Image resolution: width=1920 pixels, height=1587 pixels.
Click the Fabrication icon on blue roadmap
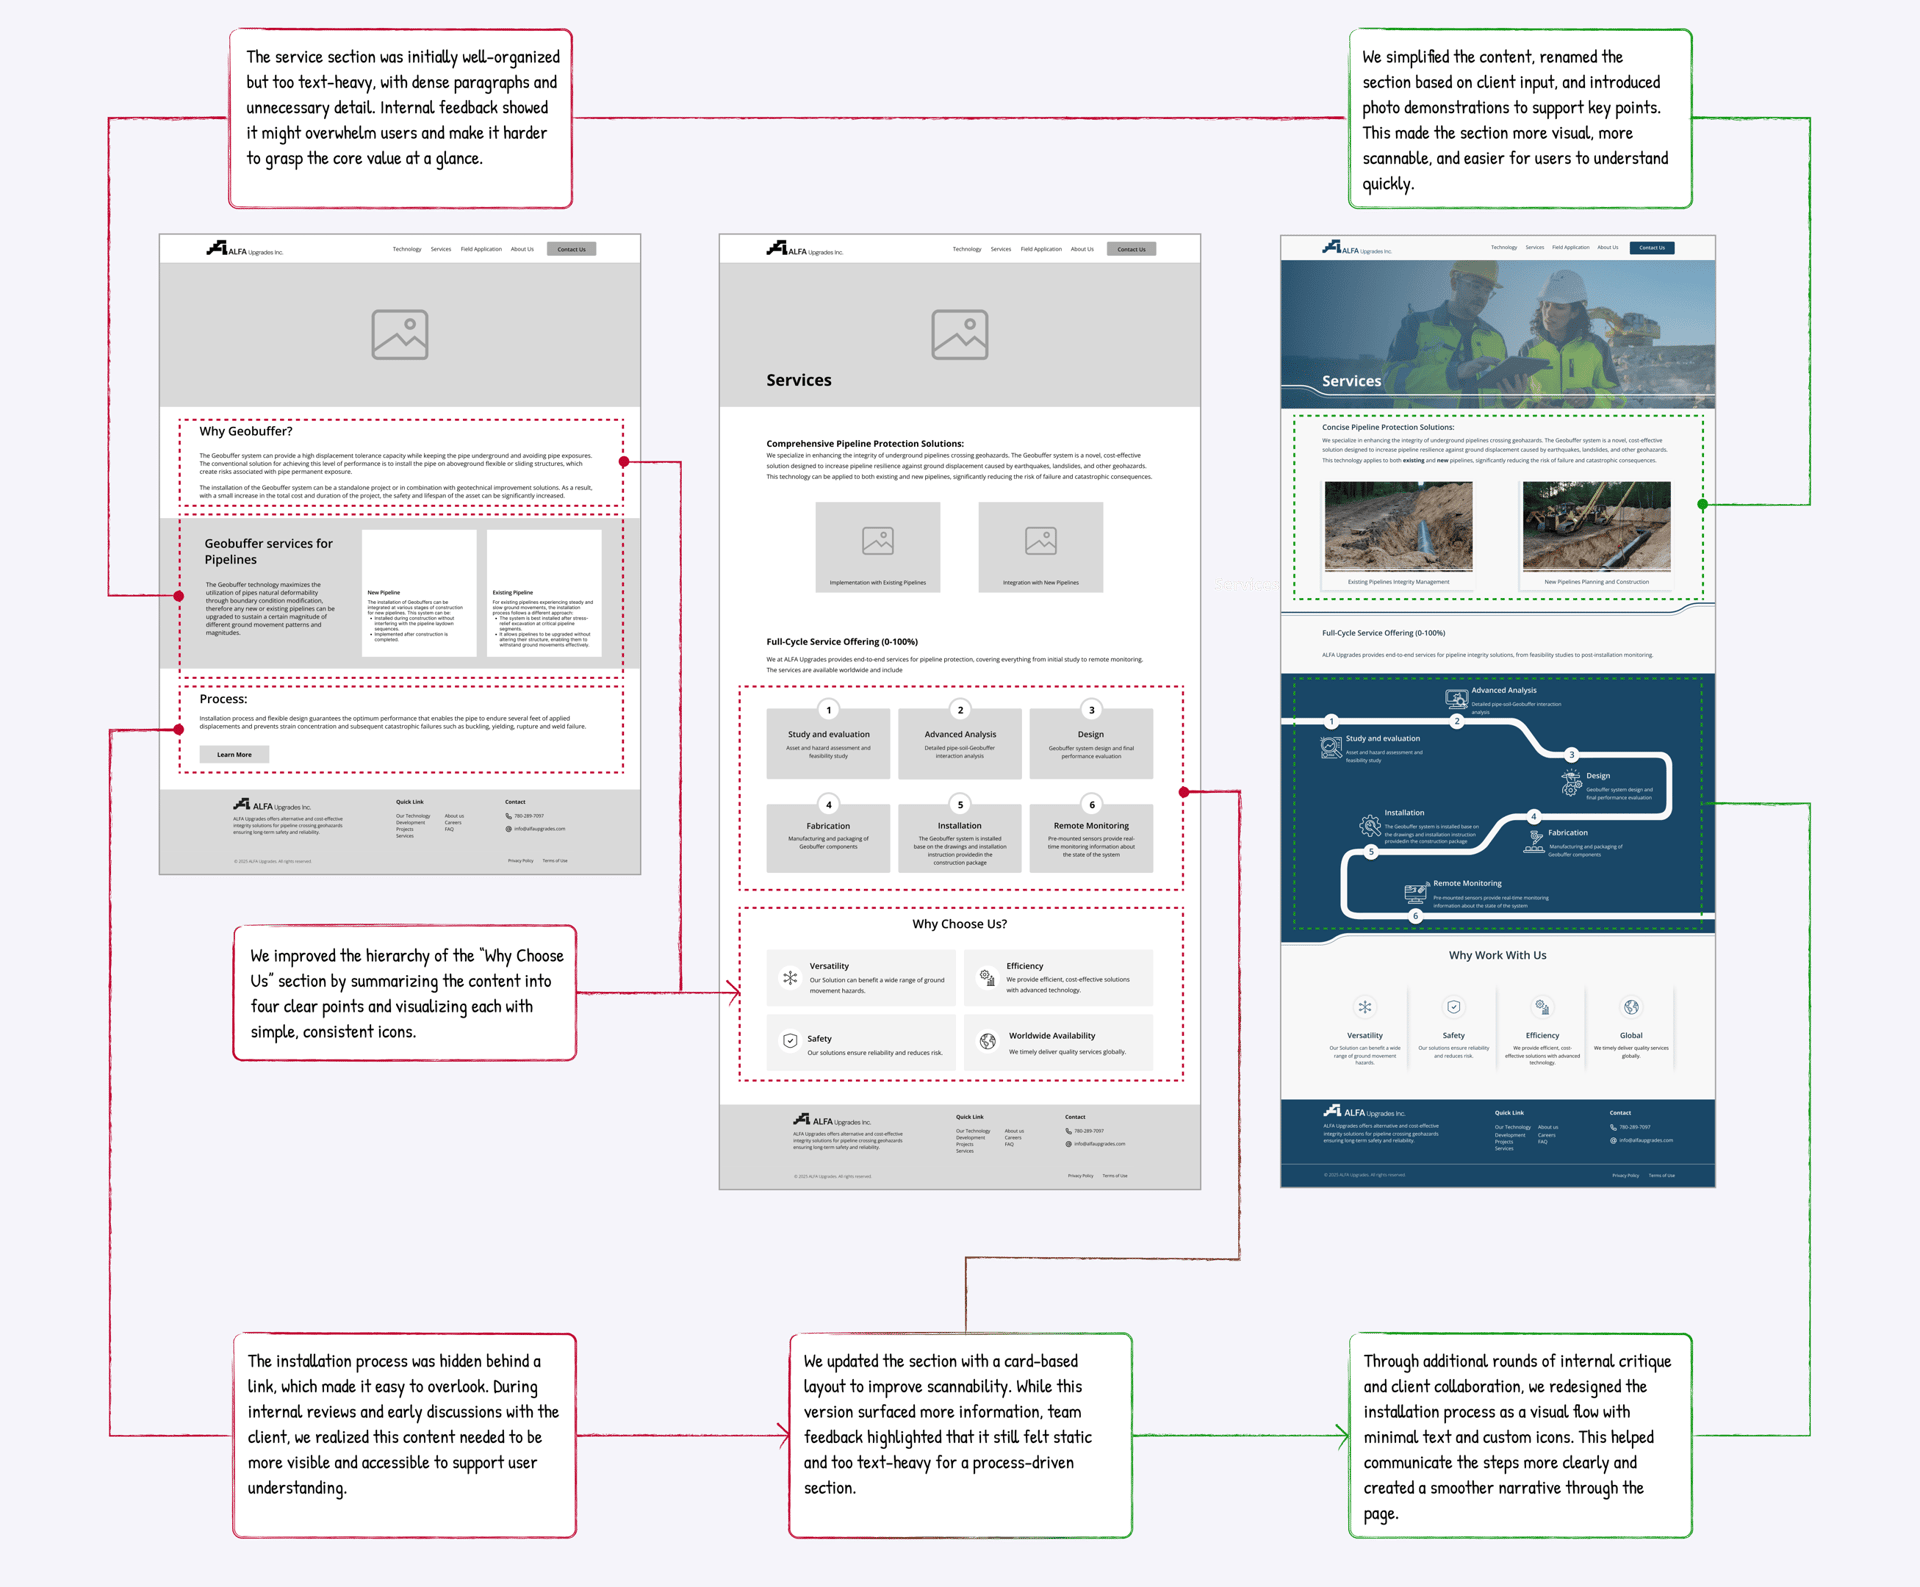pos(1534,842)
